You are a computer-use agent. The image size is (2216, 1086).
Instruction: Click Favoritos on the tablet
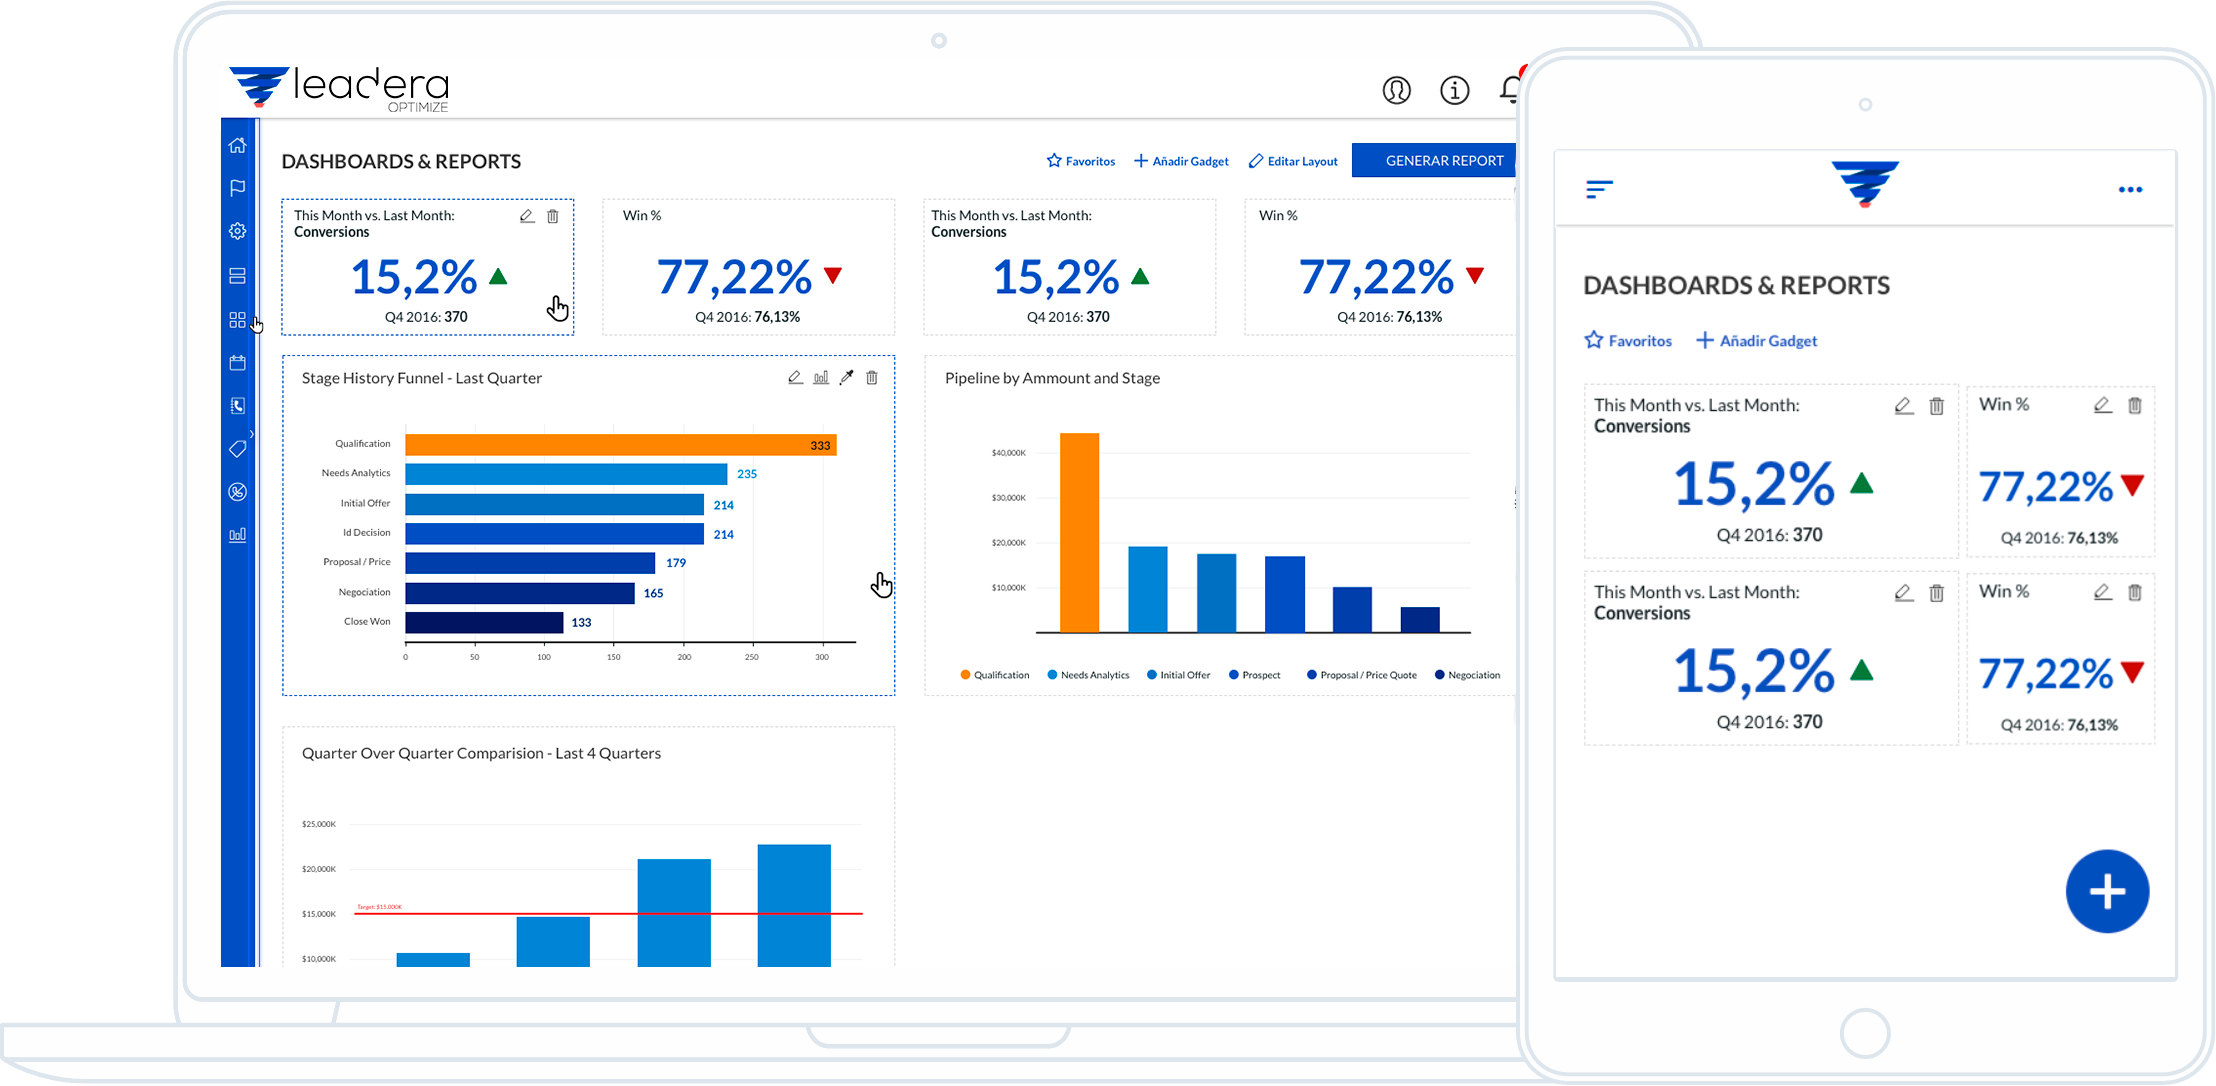1628,341
